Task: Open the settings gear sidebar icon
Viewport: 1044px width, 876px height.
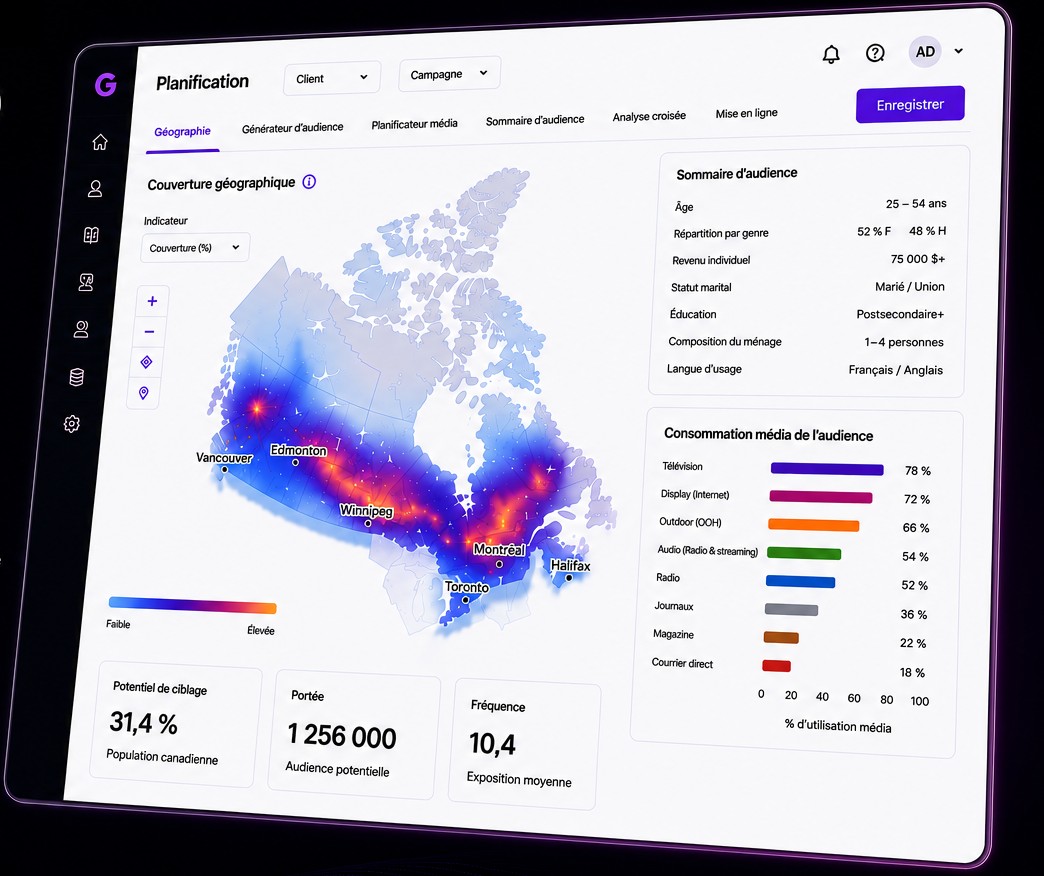Action: tap(72, 423)
